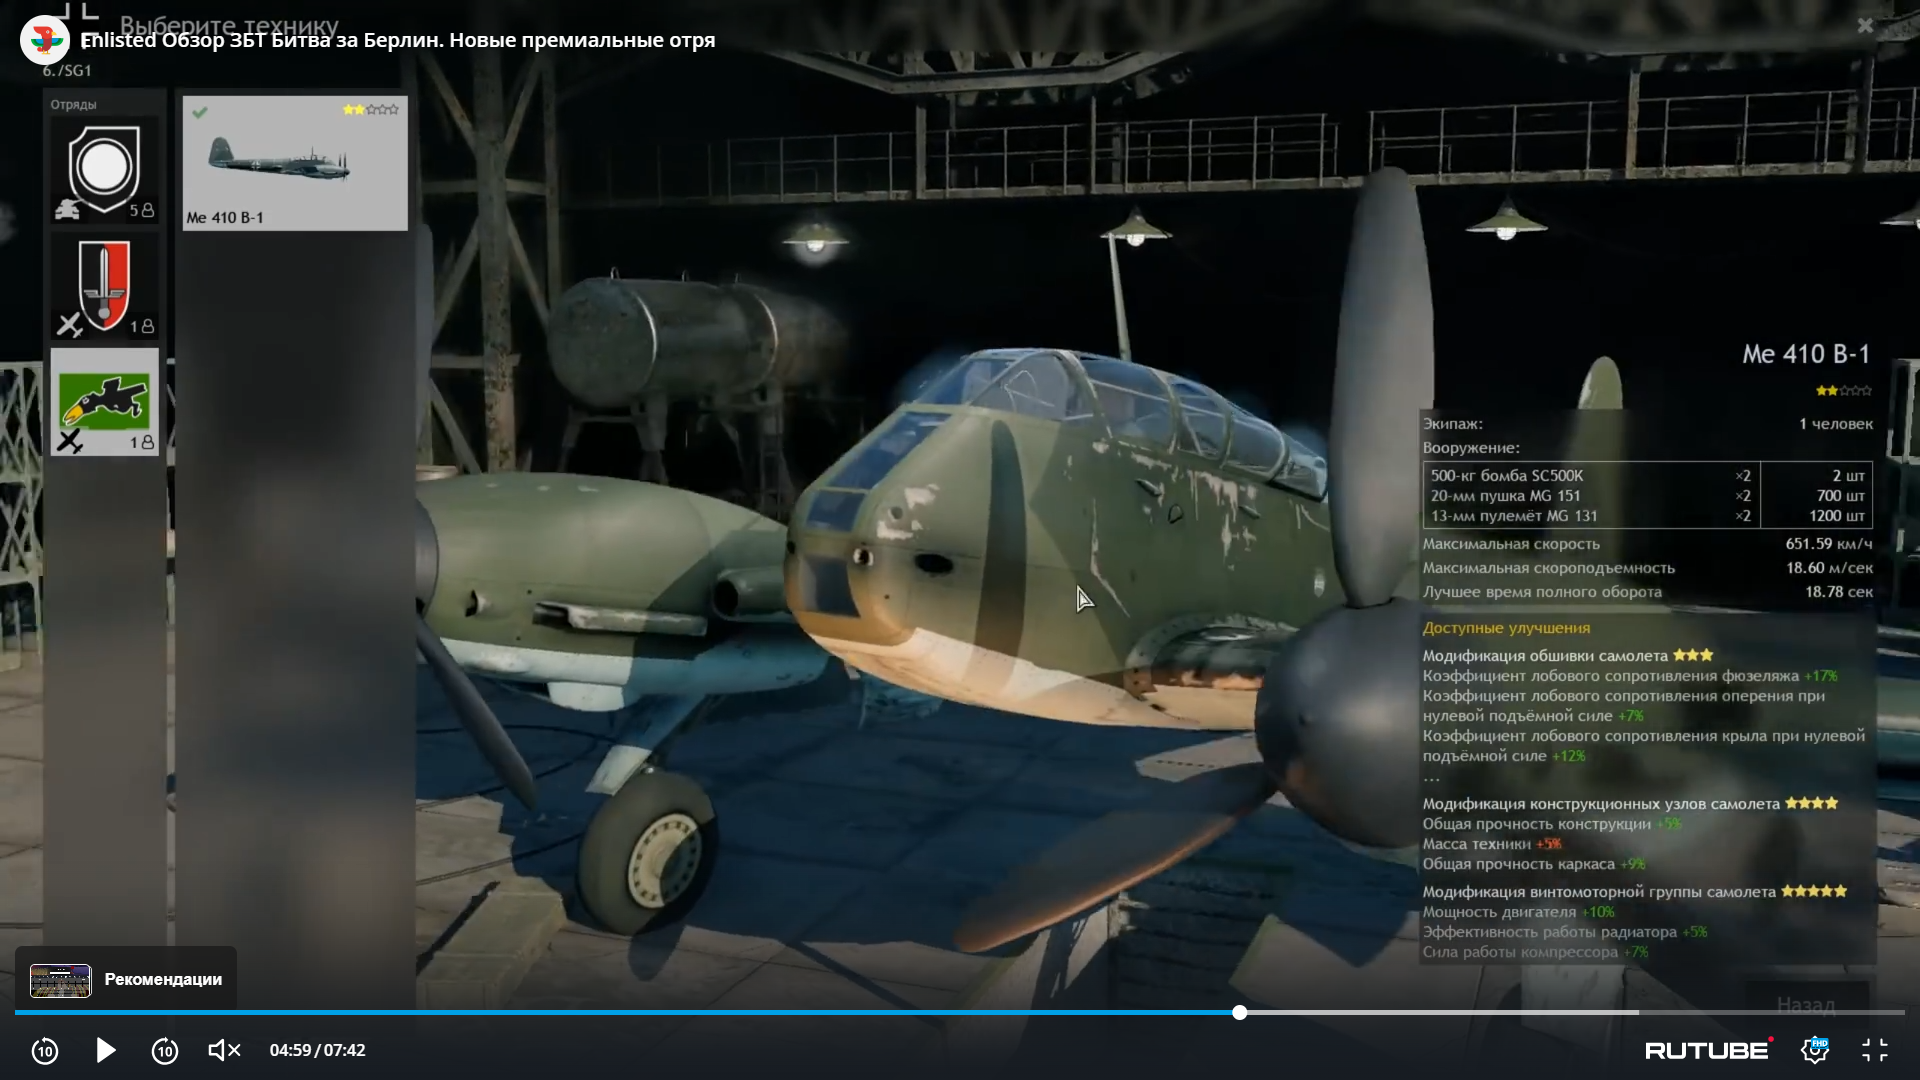The image size is (1920, 1080).
Task: Close the video player overlay
Action: (x=1865, y=26)
